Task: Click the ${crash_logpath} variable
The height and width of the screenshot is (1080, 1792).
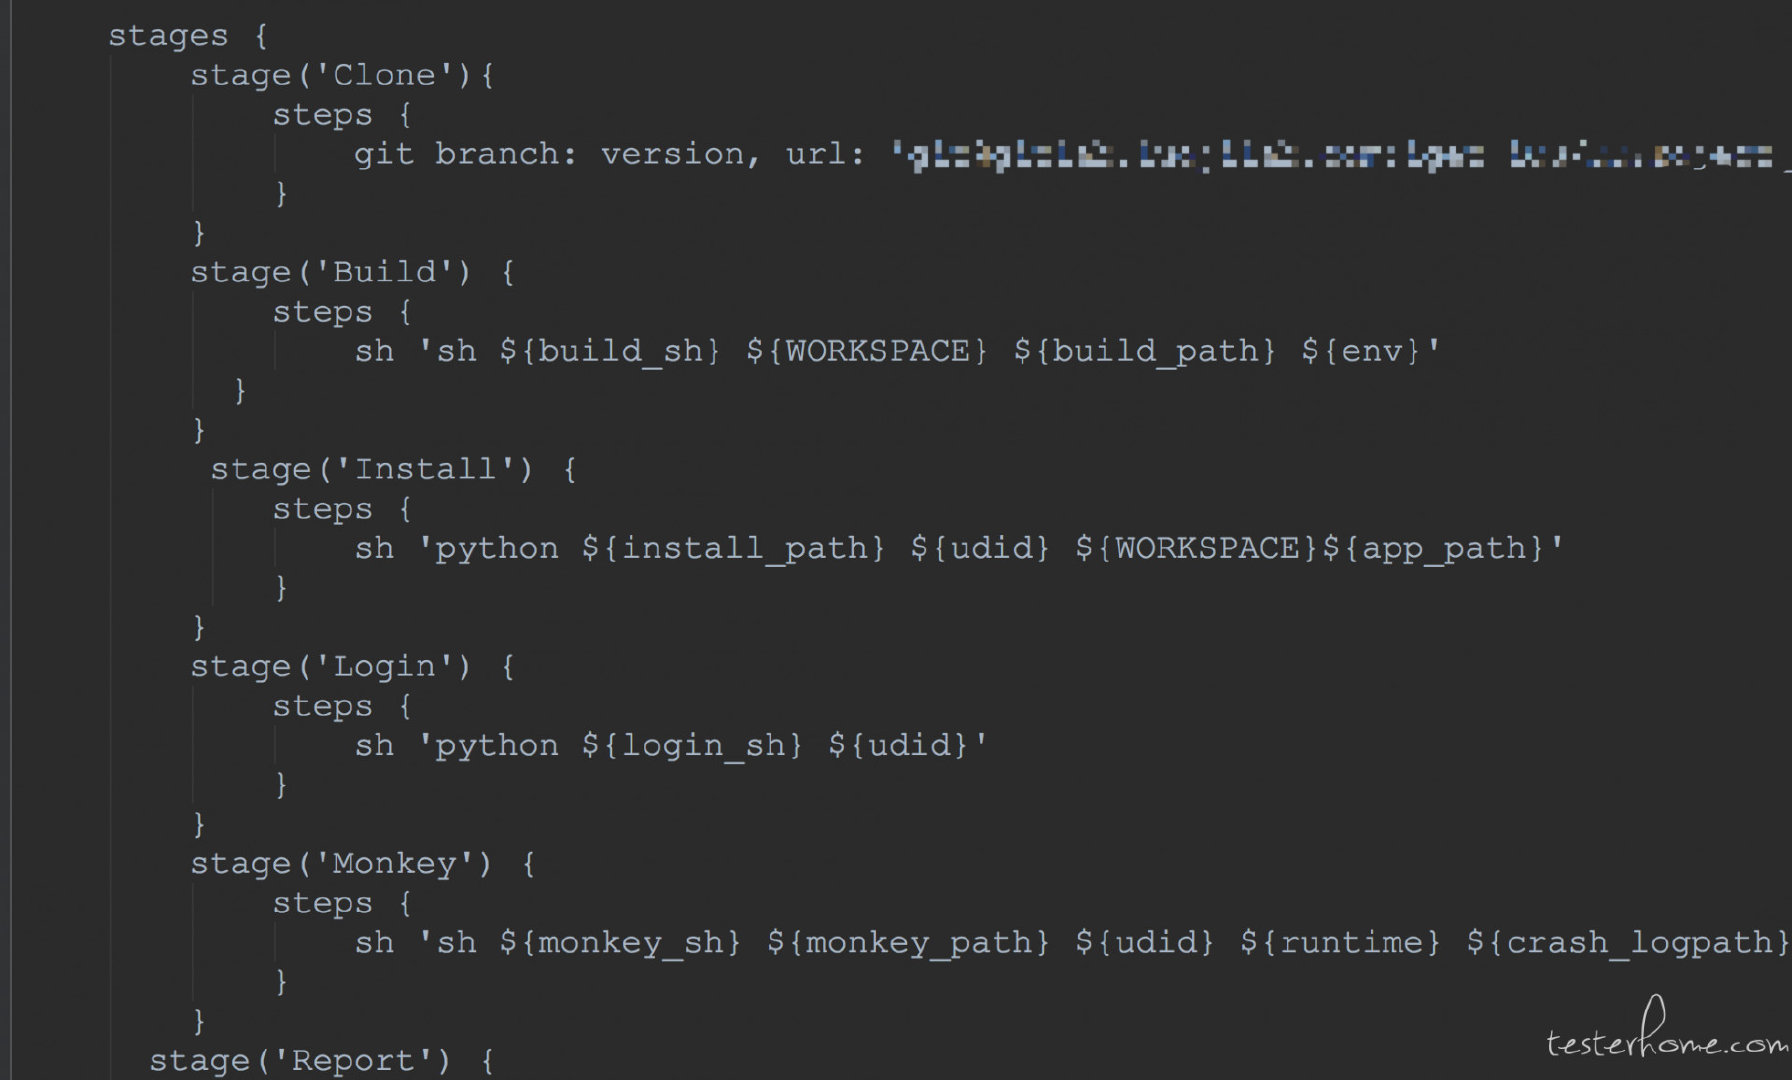Action: tap(1628, 942)
